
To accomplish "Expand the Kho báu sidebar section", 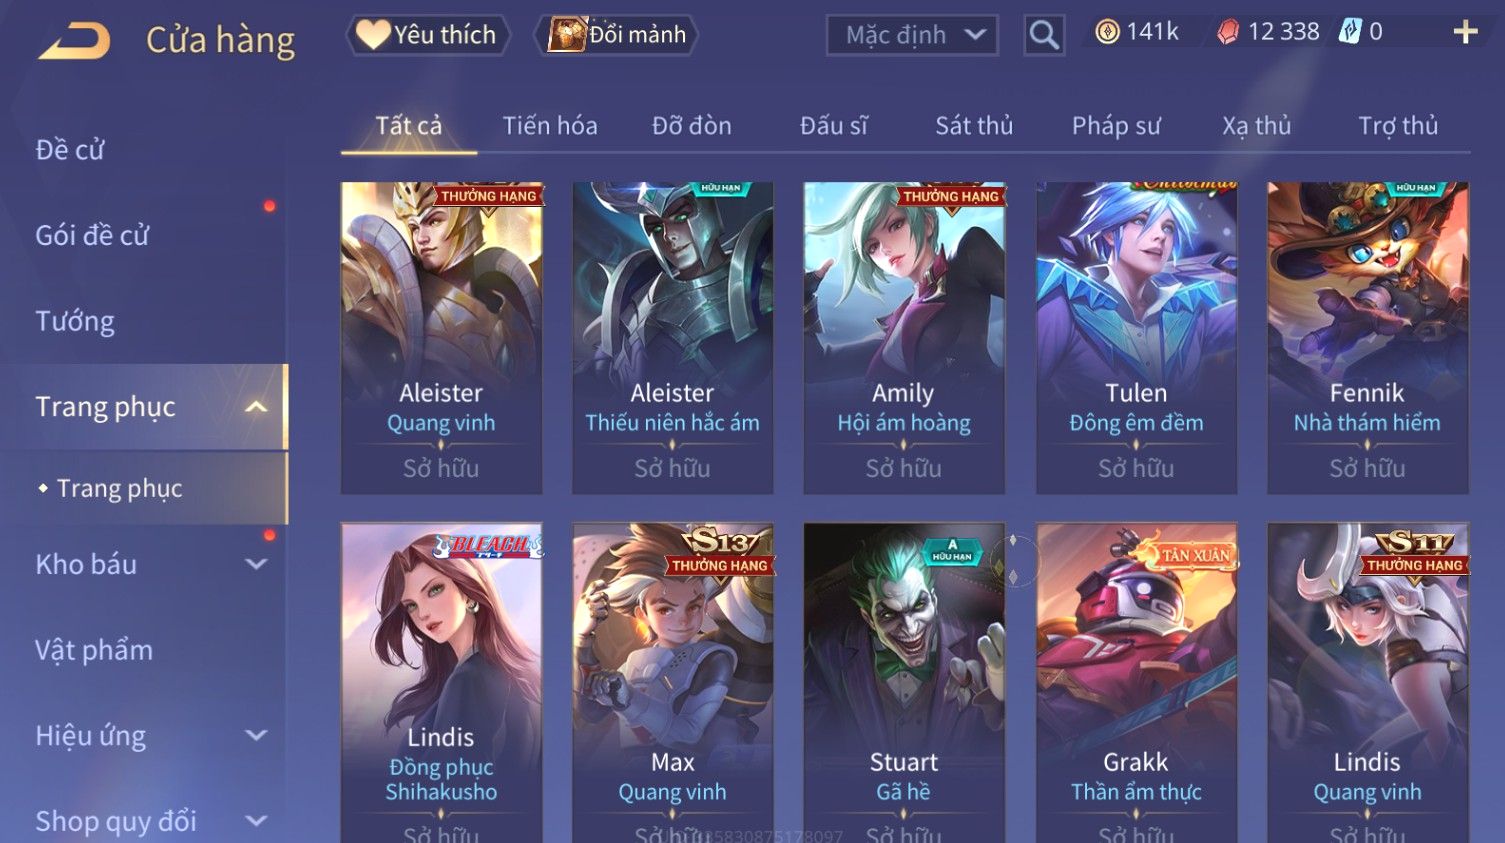I will tap(256, 564).
